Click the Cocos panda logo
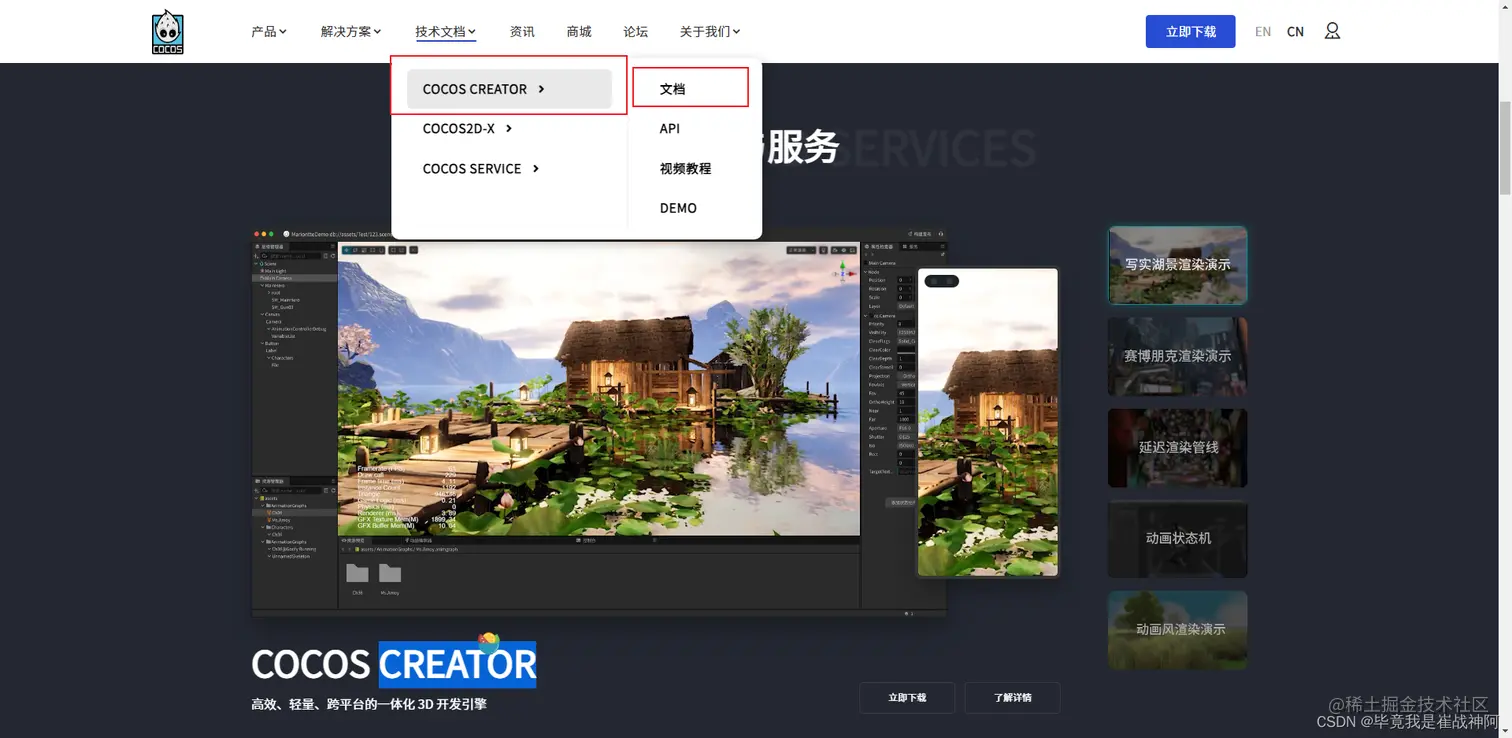The image size is (1512, 738). click(166, 31)
